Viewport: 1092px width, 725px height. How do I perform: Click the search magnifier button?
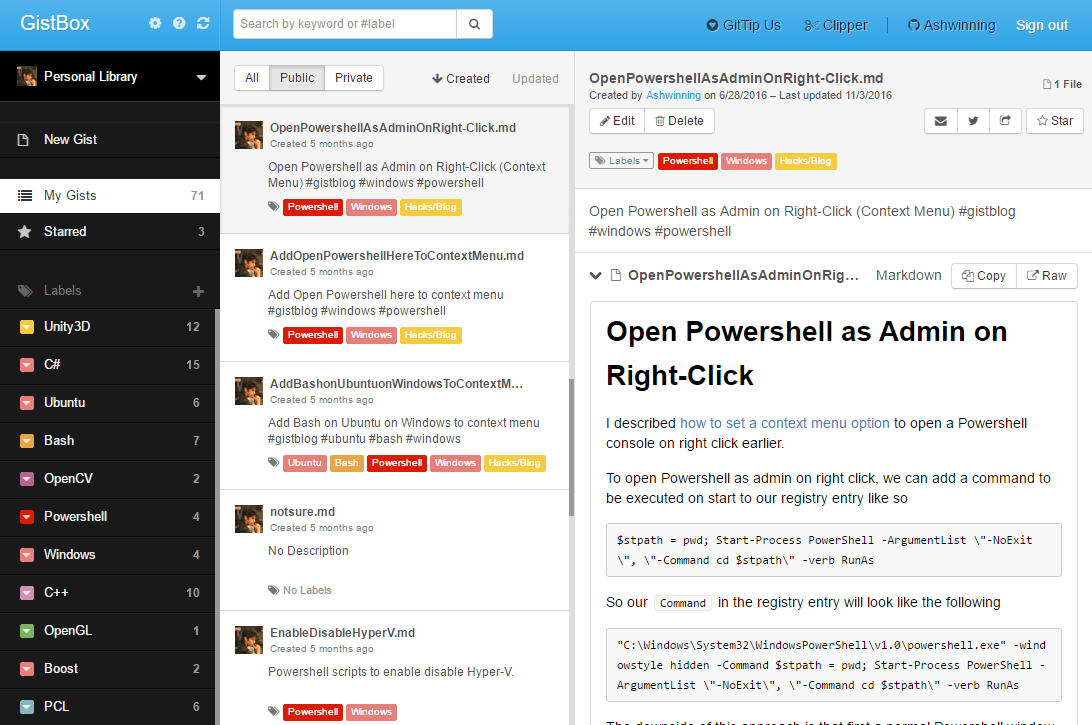474,24
